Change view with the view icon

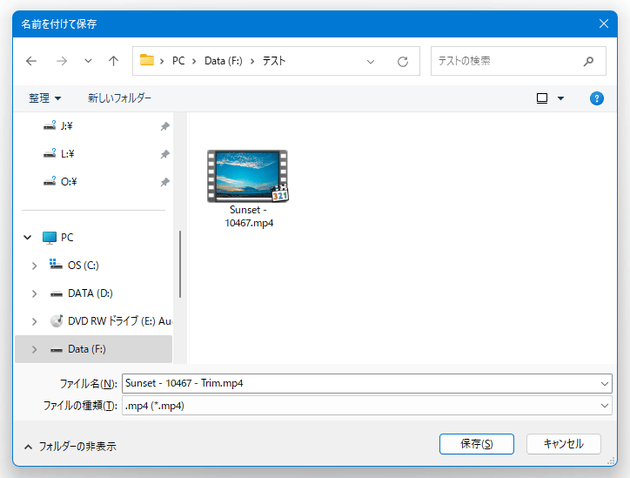(542, 98)
